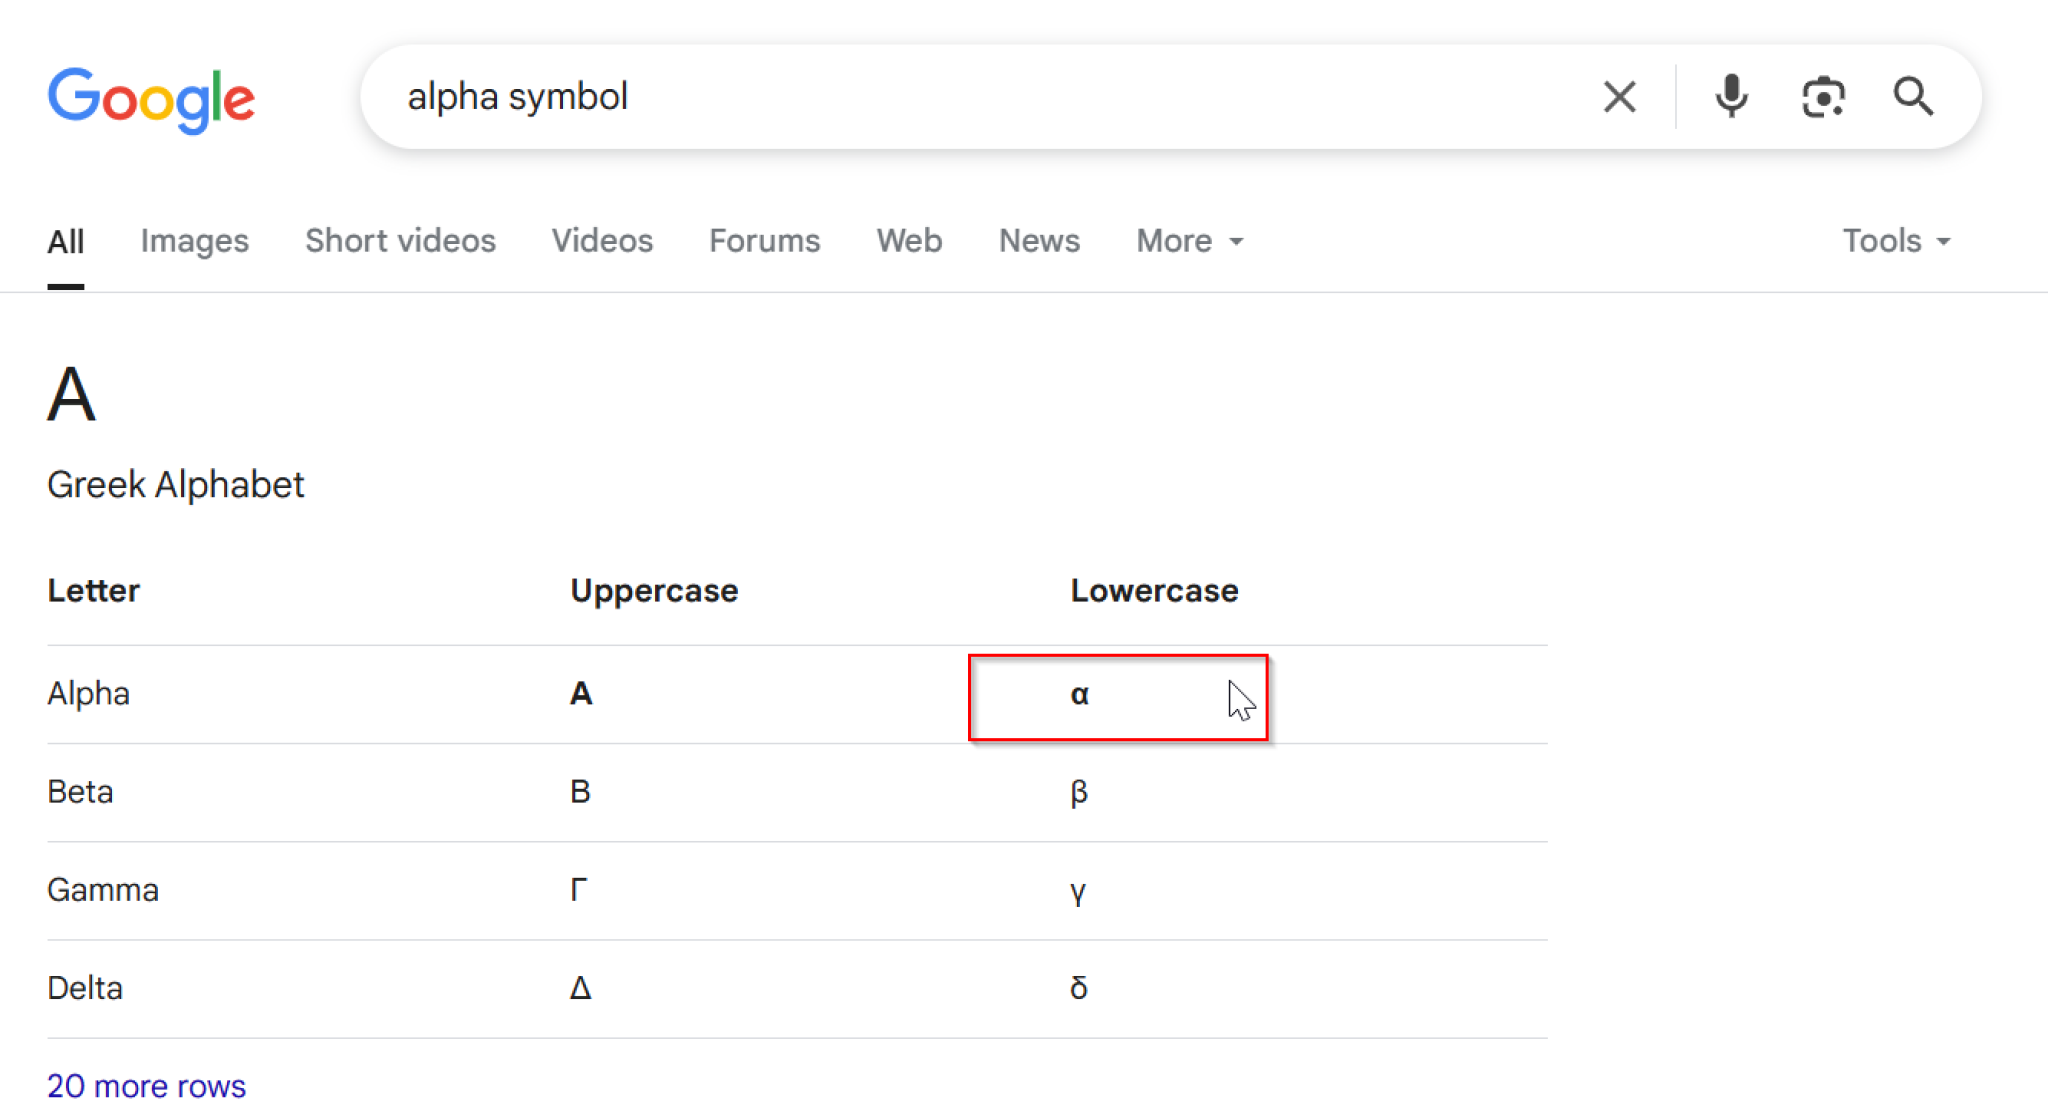This screenshot has width=2048, height=1108.
Task: Switch to the News tab
Action: [1039, 241]
